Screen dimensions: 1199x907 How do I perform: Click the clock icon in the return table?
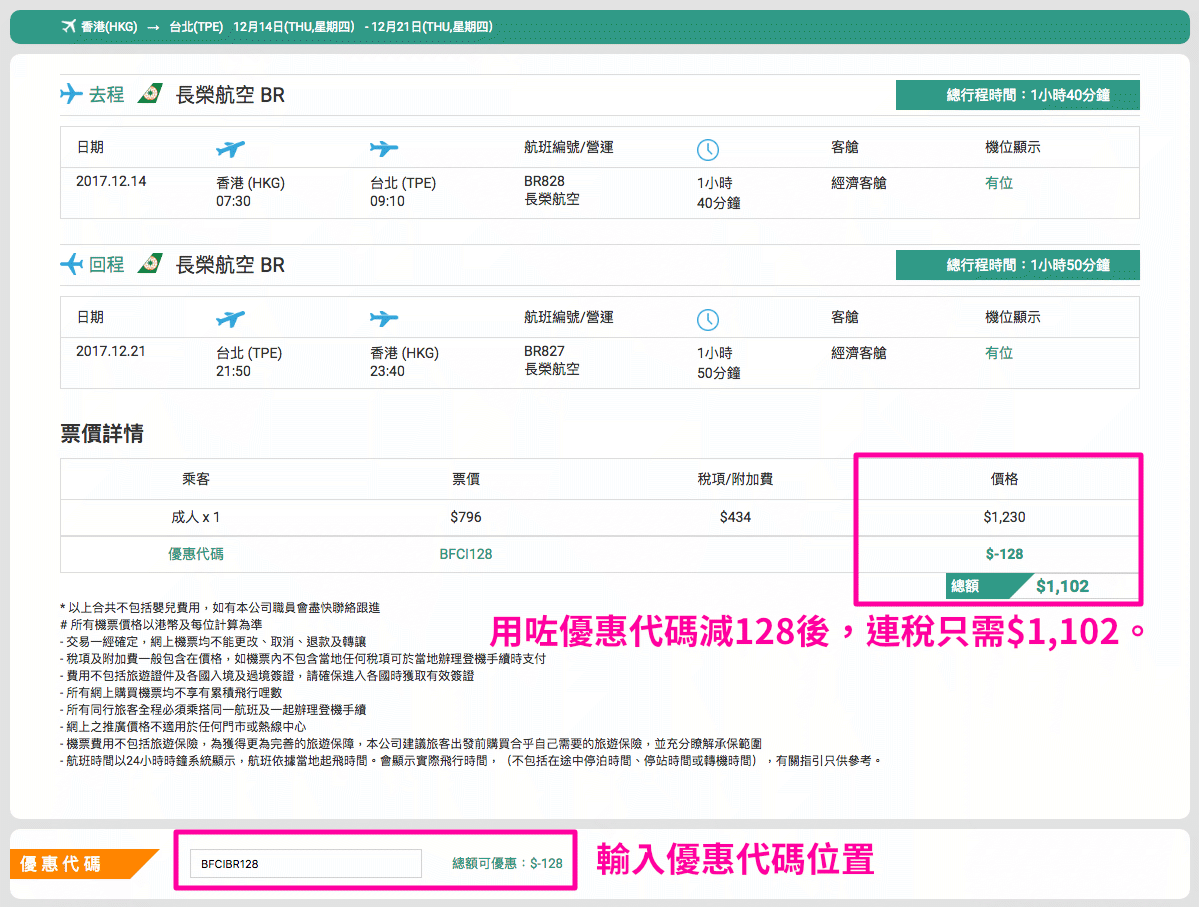(x=708, y=320)
